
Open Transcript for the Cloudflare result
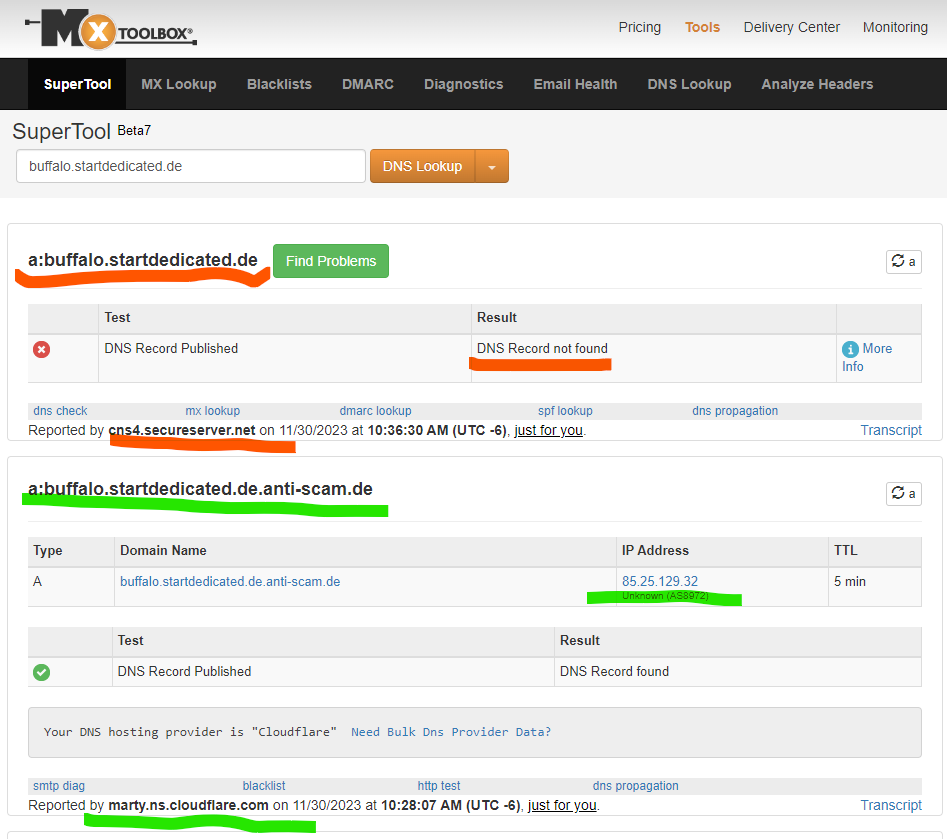(x=891, y=805)
